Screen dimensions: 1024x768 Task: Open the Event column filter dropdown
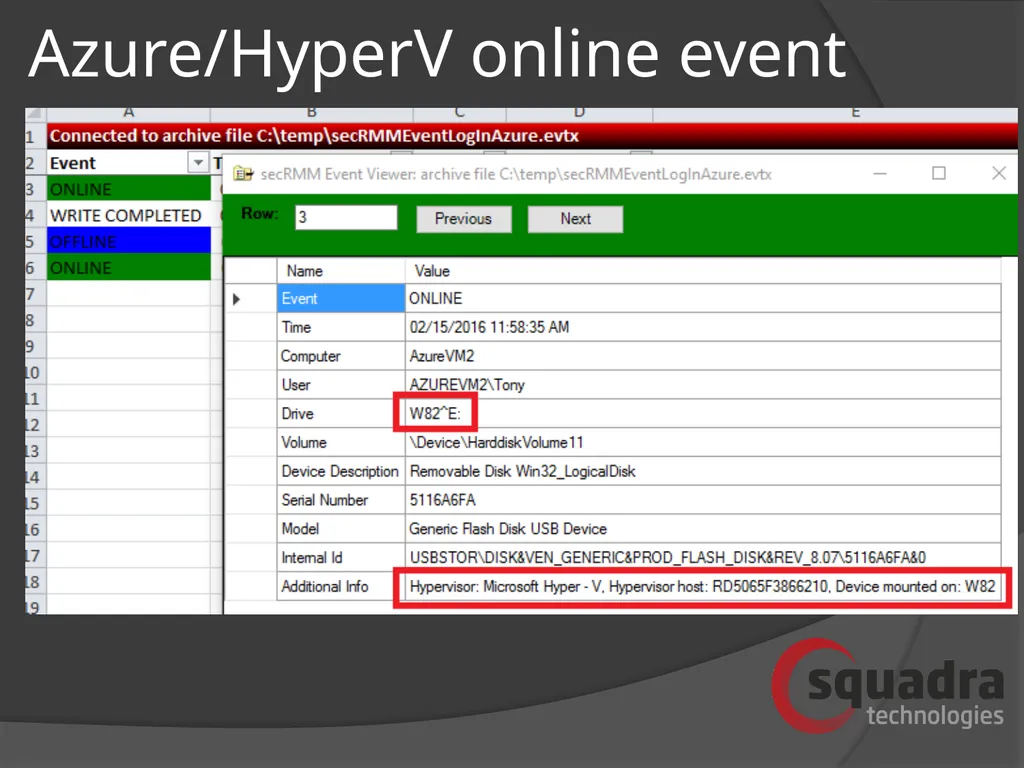pos(197,162)
